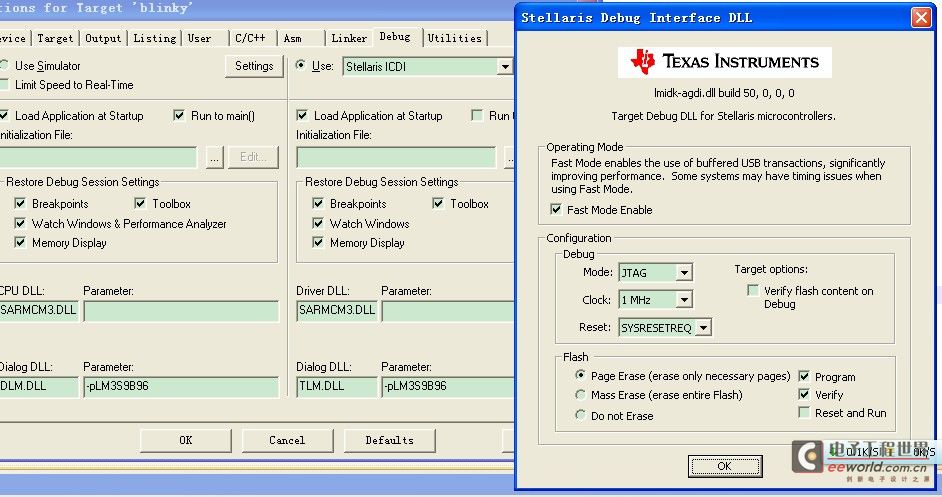
Task: Close the Stellaris Debug Interface DLL dialog
Action: pyautogui.click(x=920, y=17)
